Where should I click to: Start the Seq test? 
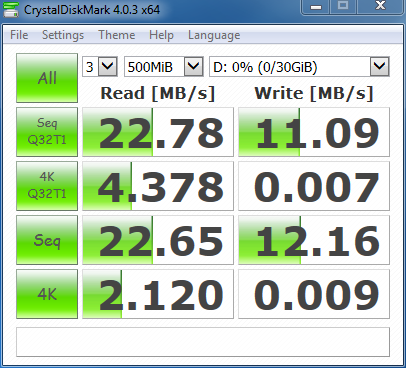pos(47,240)
